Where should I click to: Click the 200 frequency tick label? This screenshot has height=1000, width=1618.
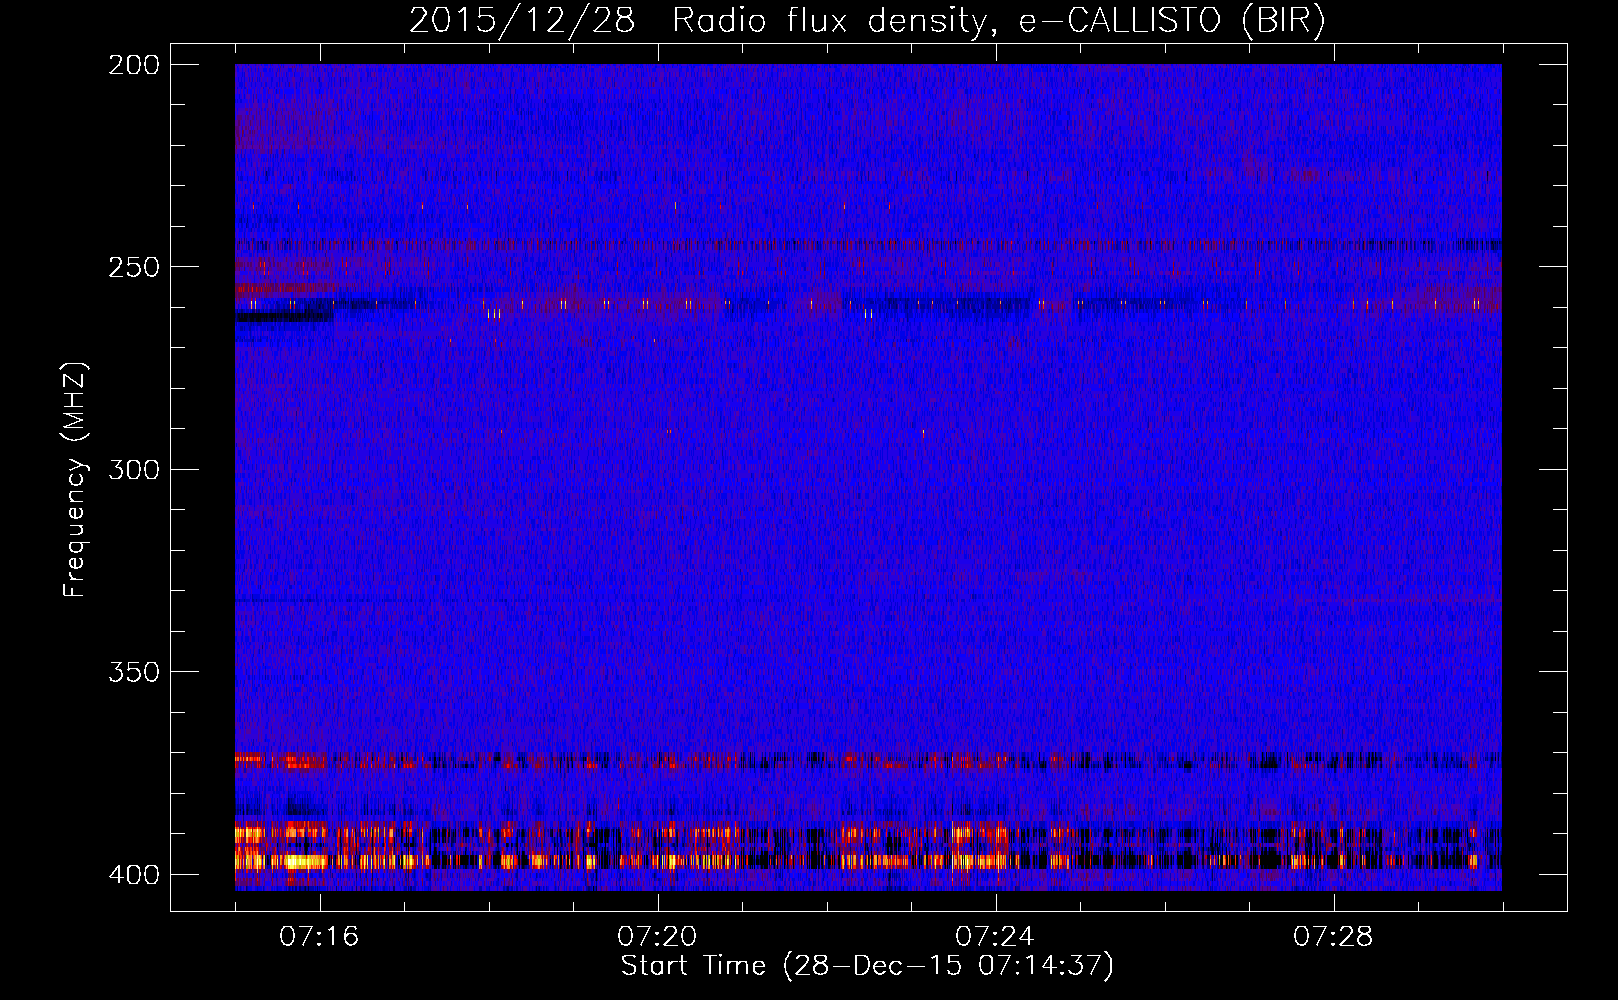[x=133, y=65]
